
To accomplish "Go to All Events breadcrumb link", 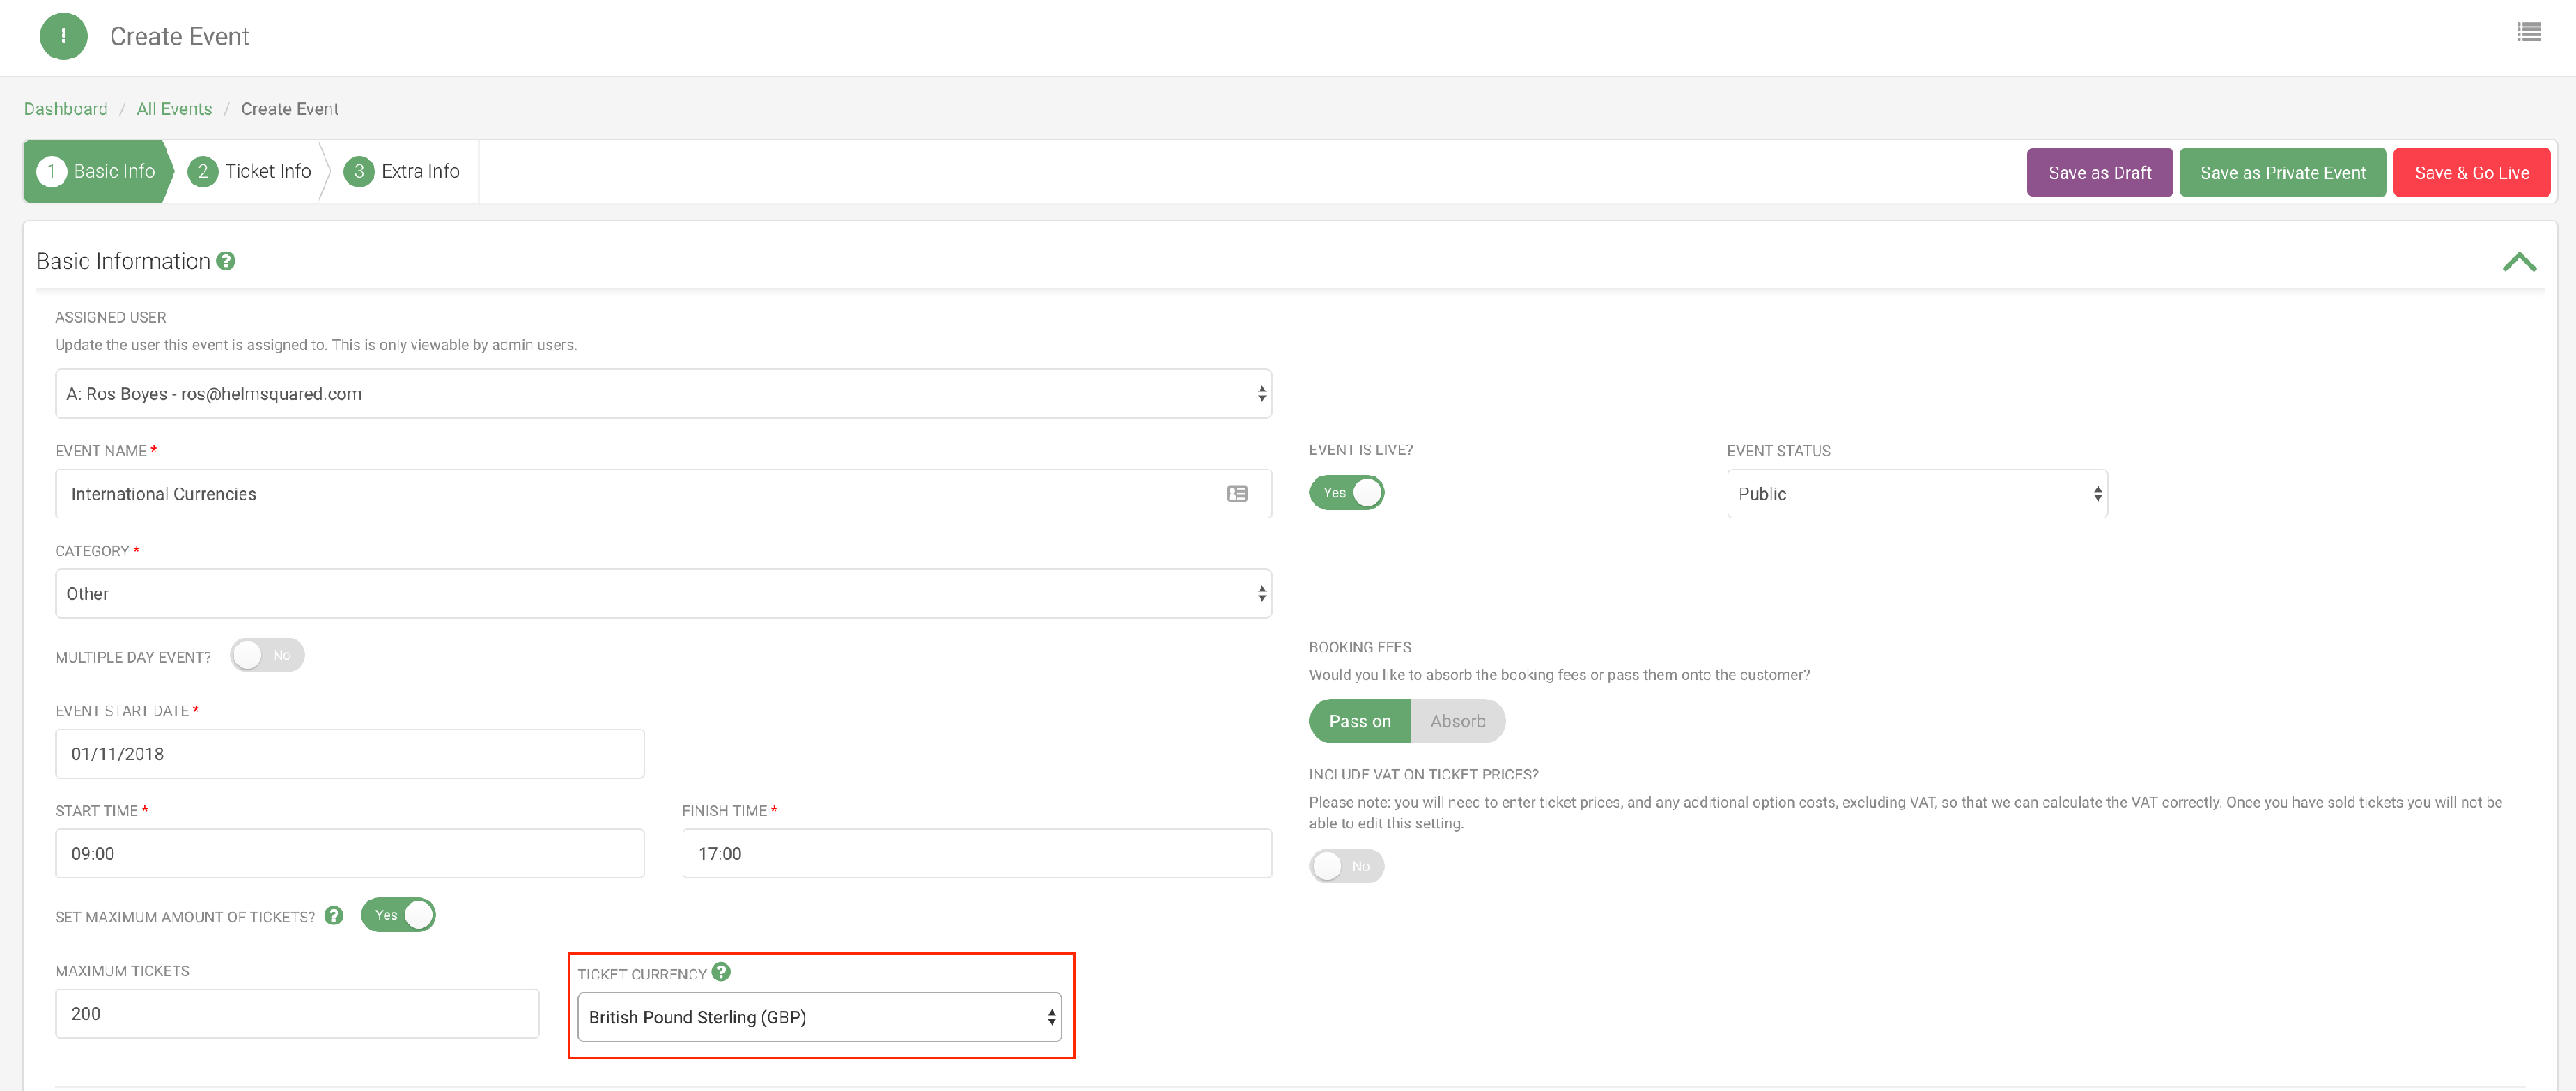I will (x=174, y=109).
